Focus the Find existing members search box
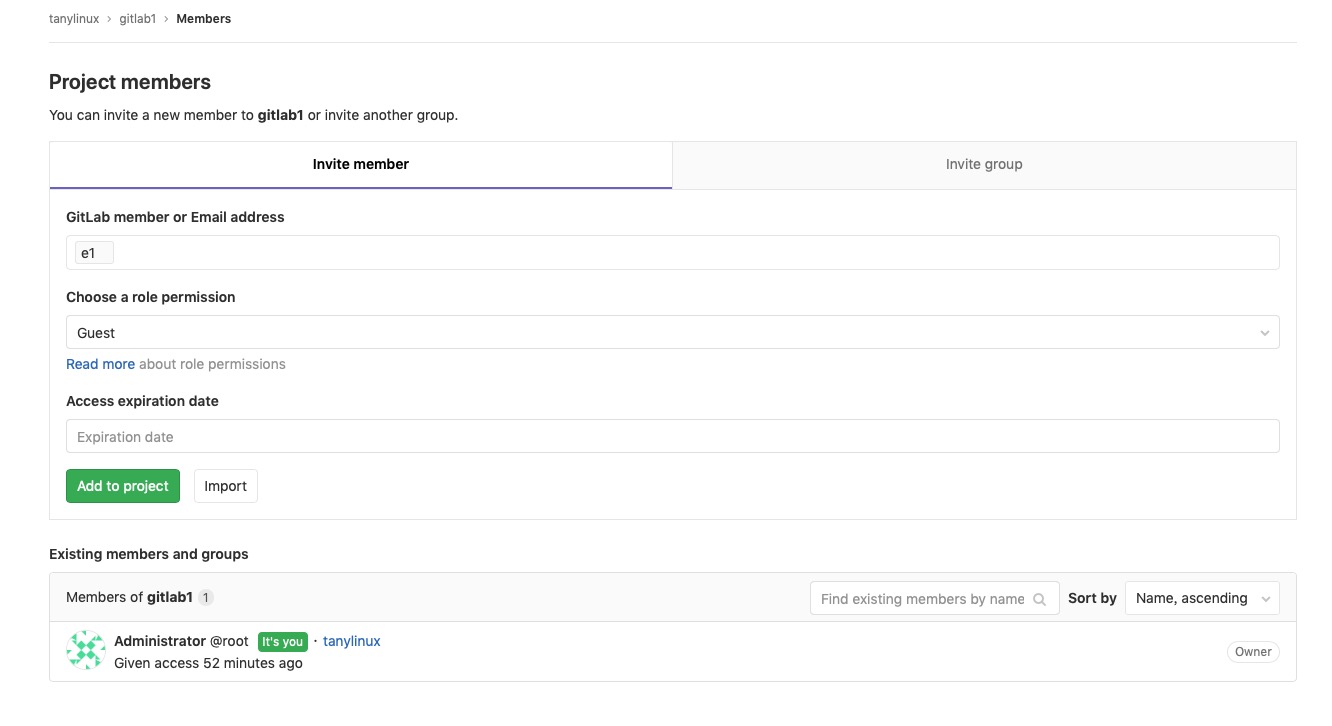Image resolution: width=1332 pixels, height=726 pixels. (934, 599)
